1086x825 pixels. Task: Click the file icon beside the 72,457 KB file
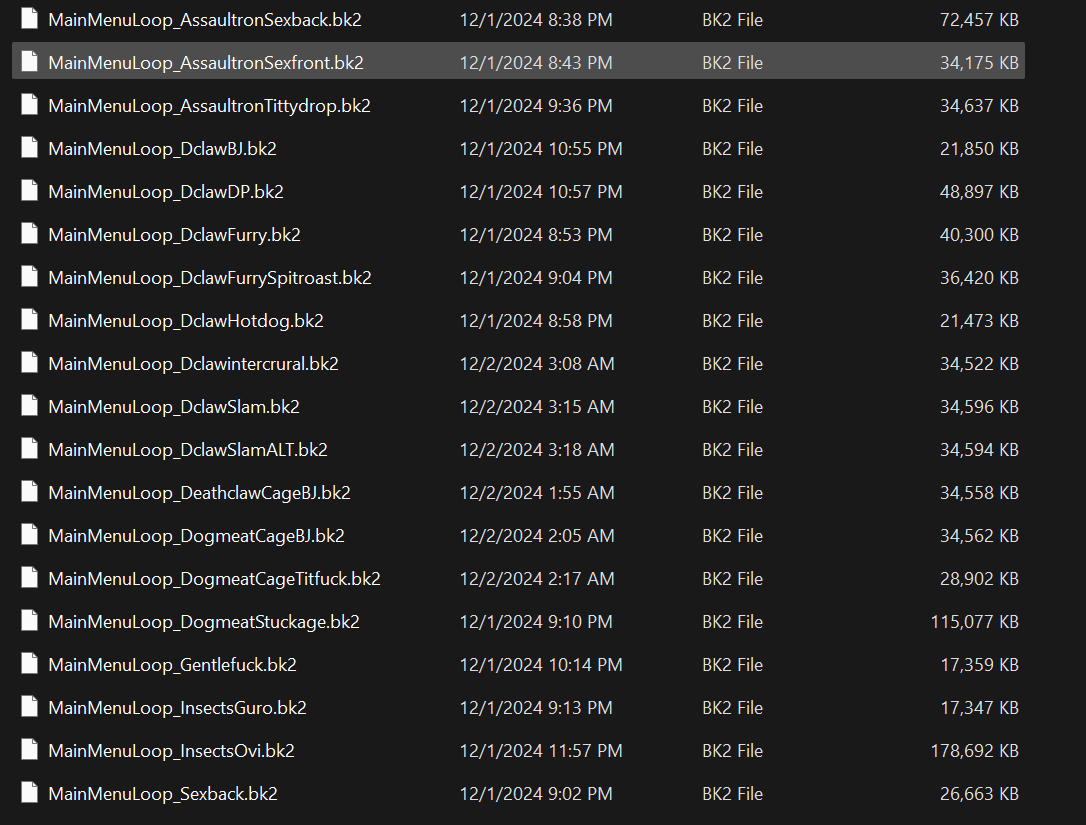pos(29,19)
